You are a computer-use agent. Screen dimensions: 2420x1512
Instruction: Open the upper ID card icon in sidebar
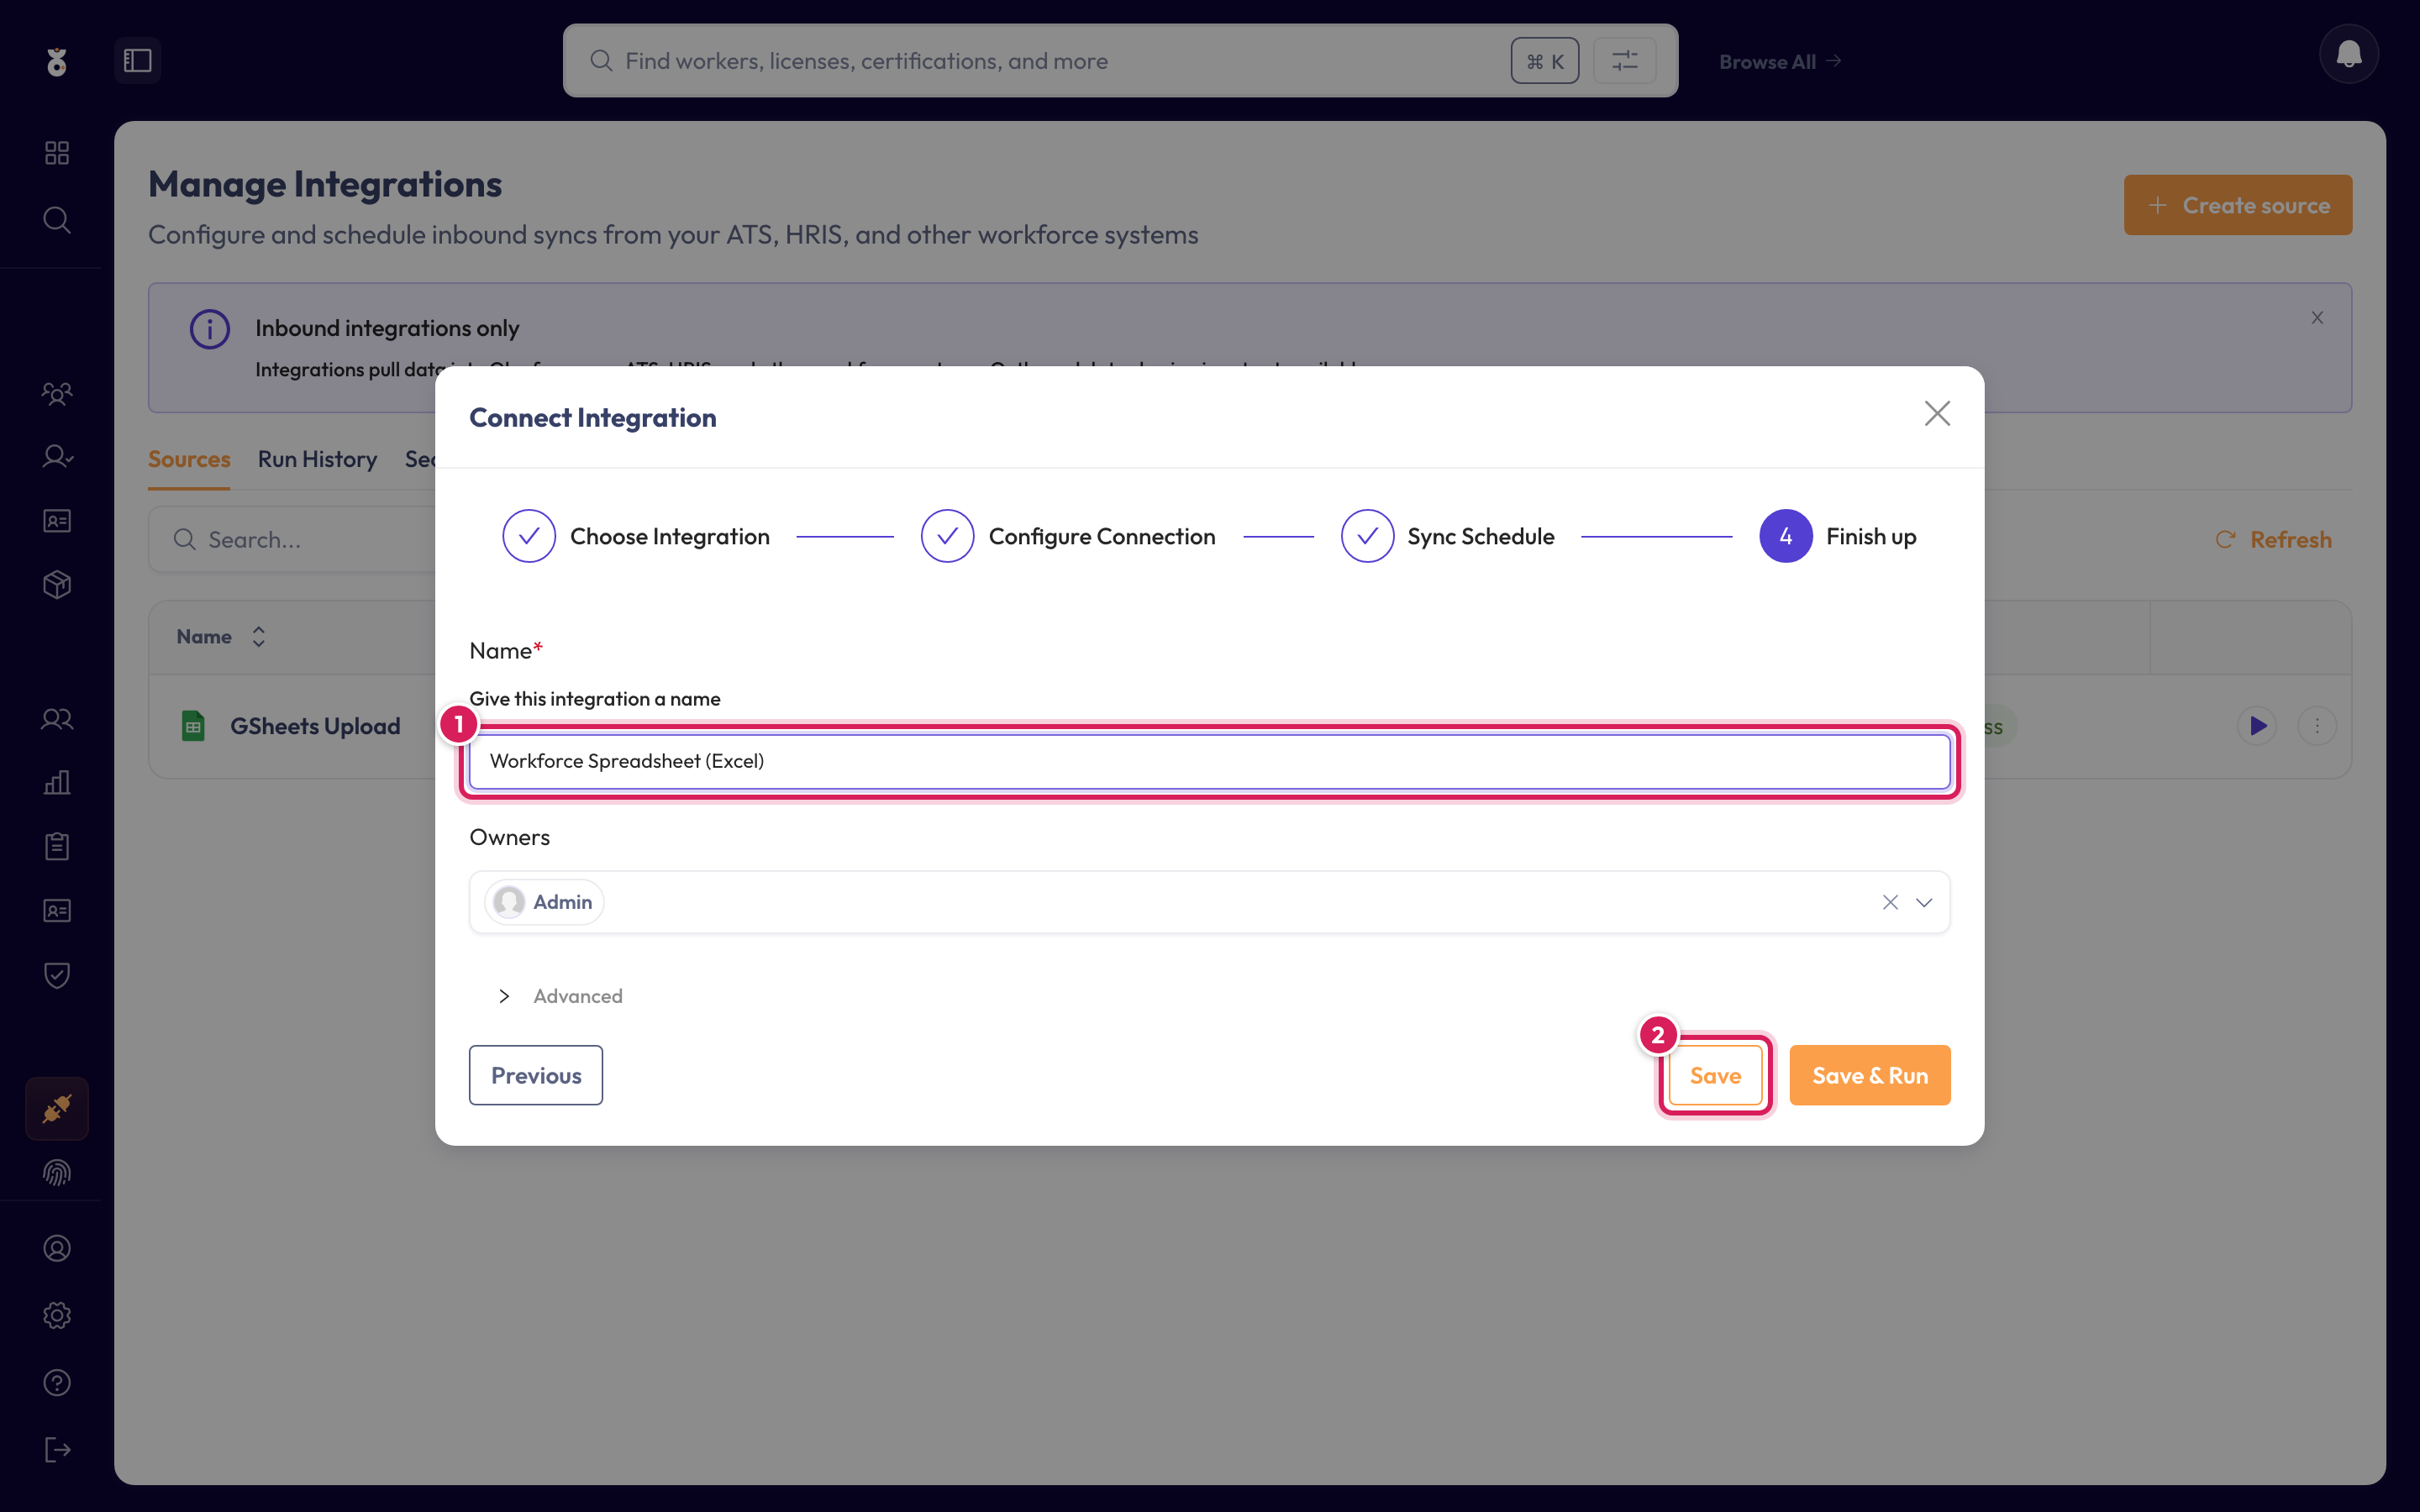pyautogui.click(x=57, y=520)
